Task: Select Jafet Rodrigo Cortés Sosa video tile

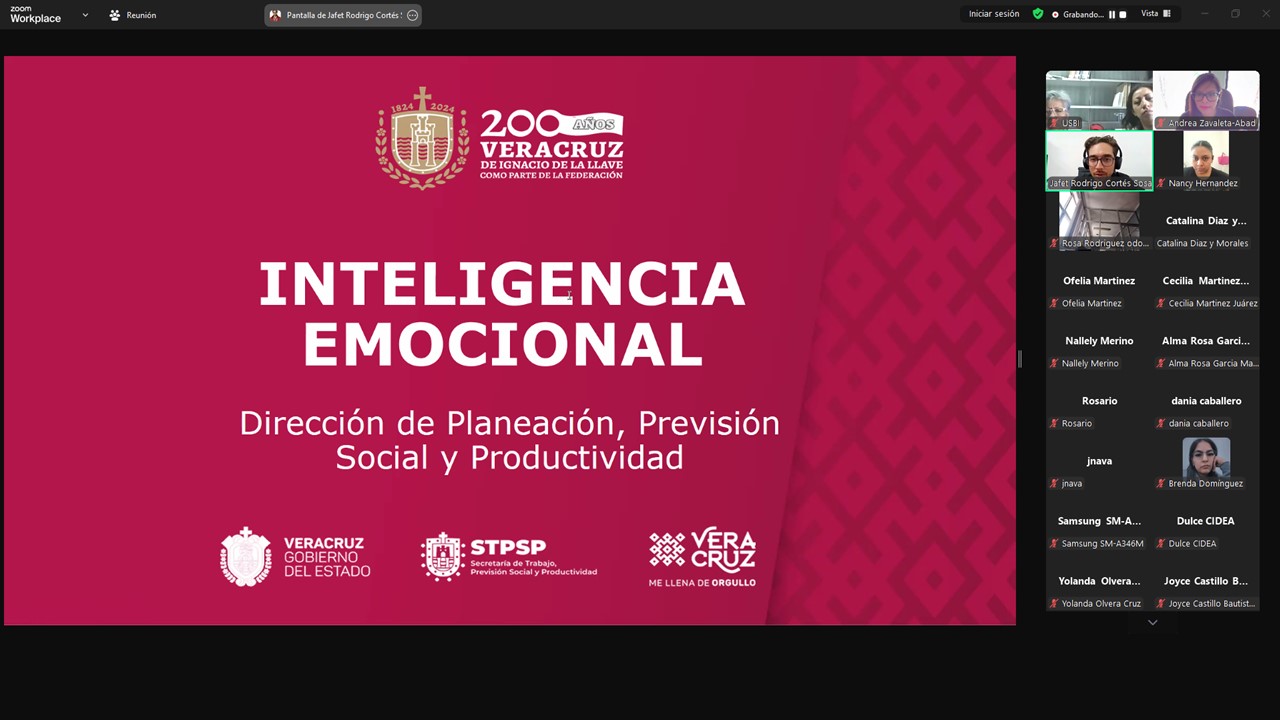Action: [x=1099, y=159]
